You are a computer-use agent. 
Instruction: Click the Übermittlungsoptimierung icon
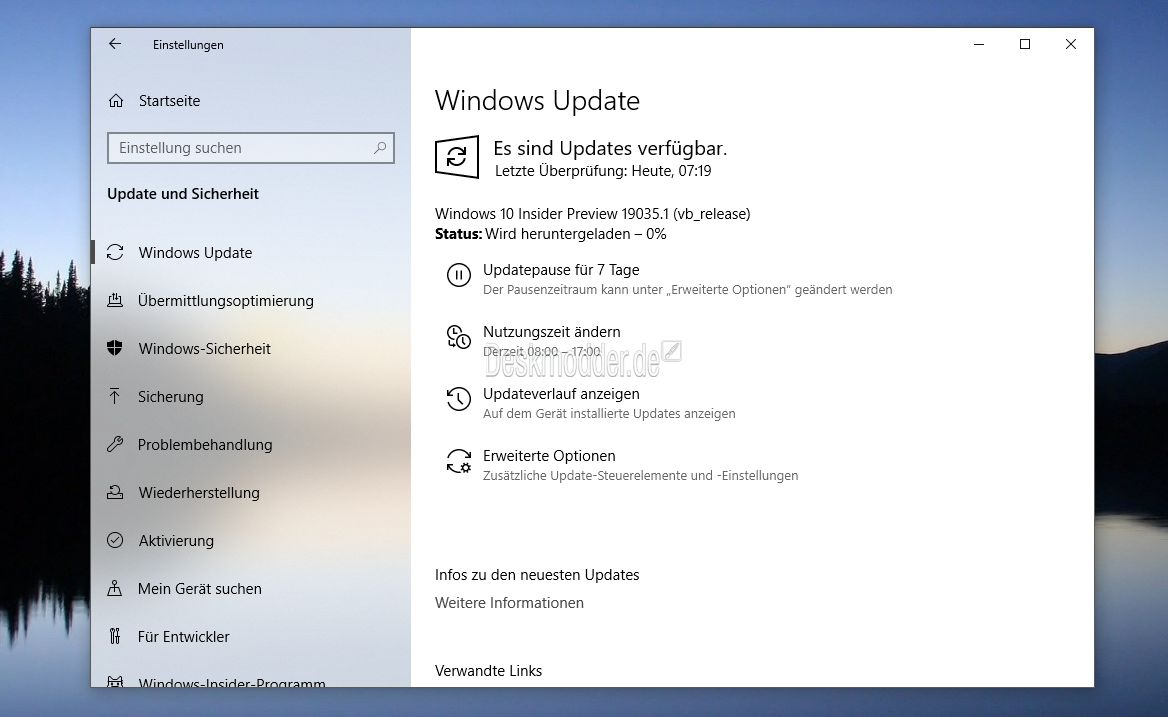(x=115, y=300)
